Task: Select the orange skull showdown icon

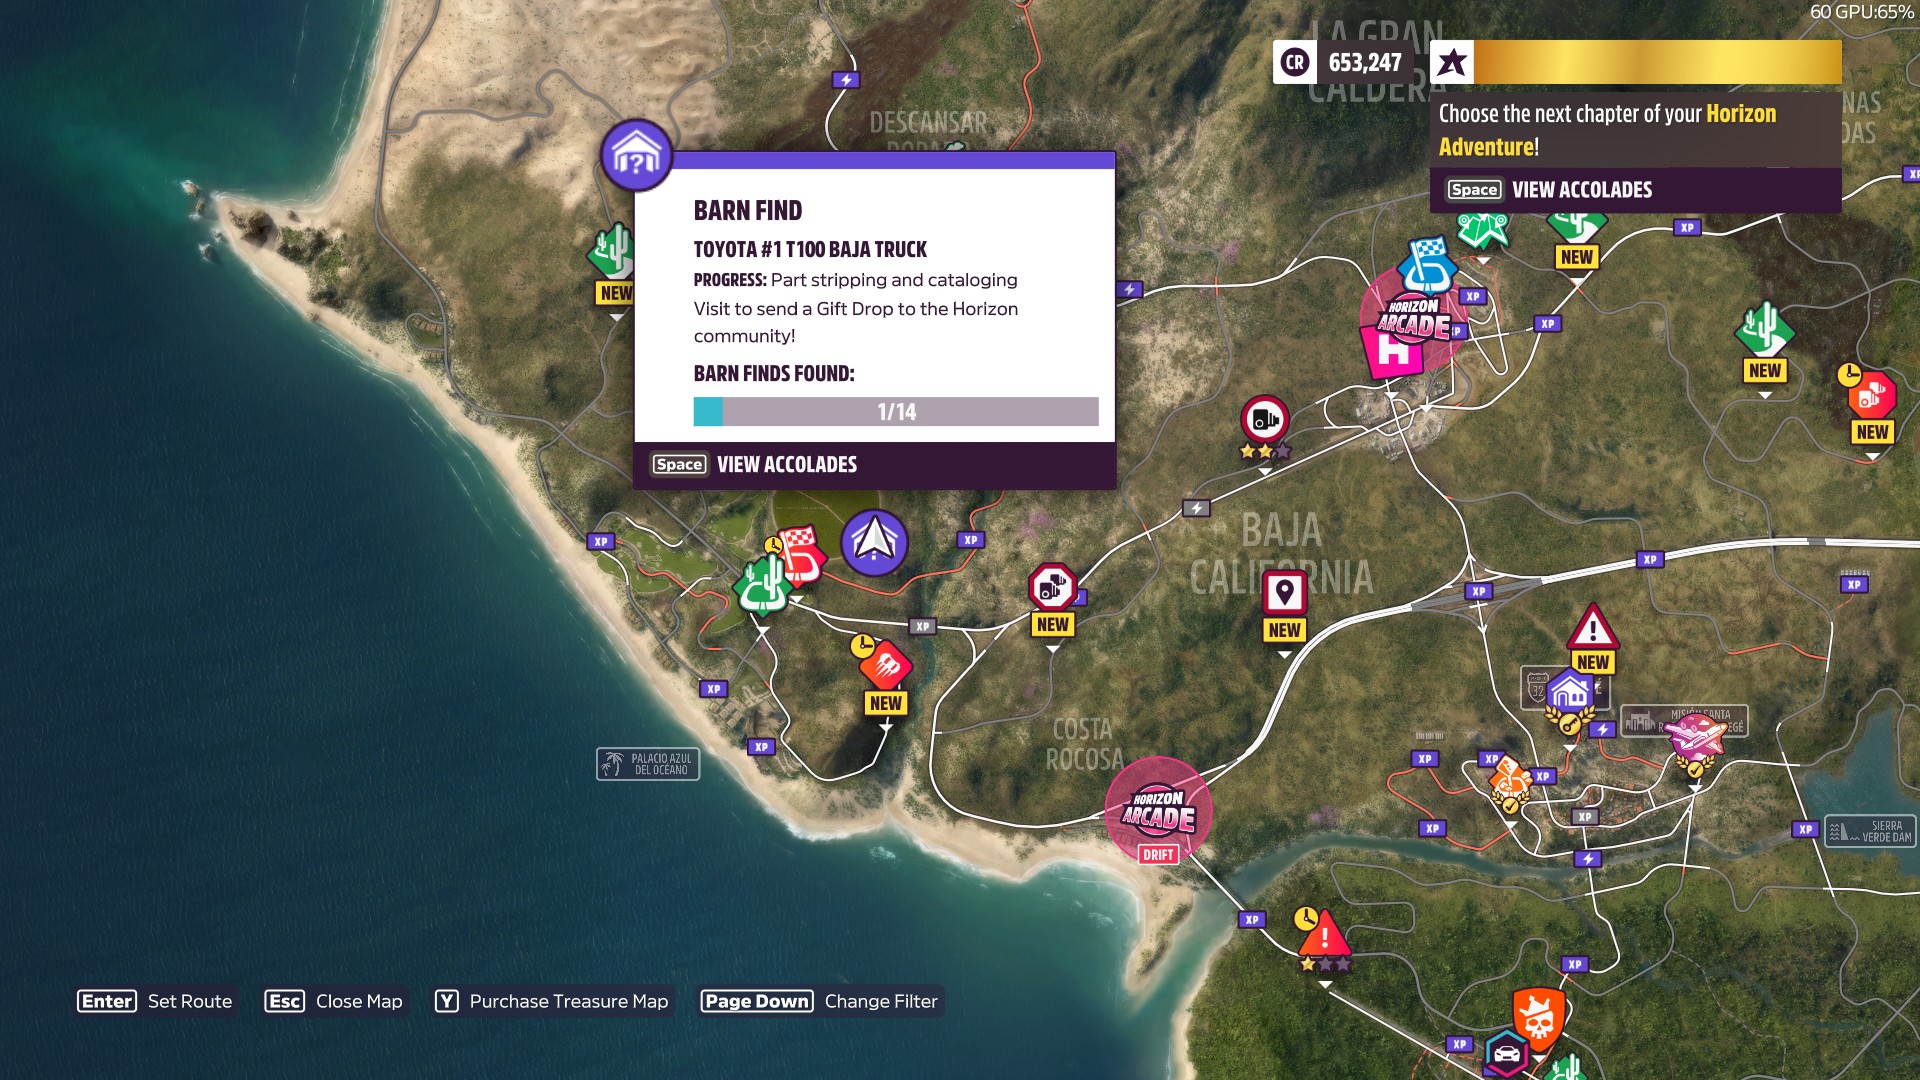Action: pyautogui.click(x=1538, y=1018)
